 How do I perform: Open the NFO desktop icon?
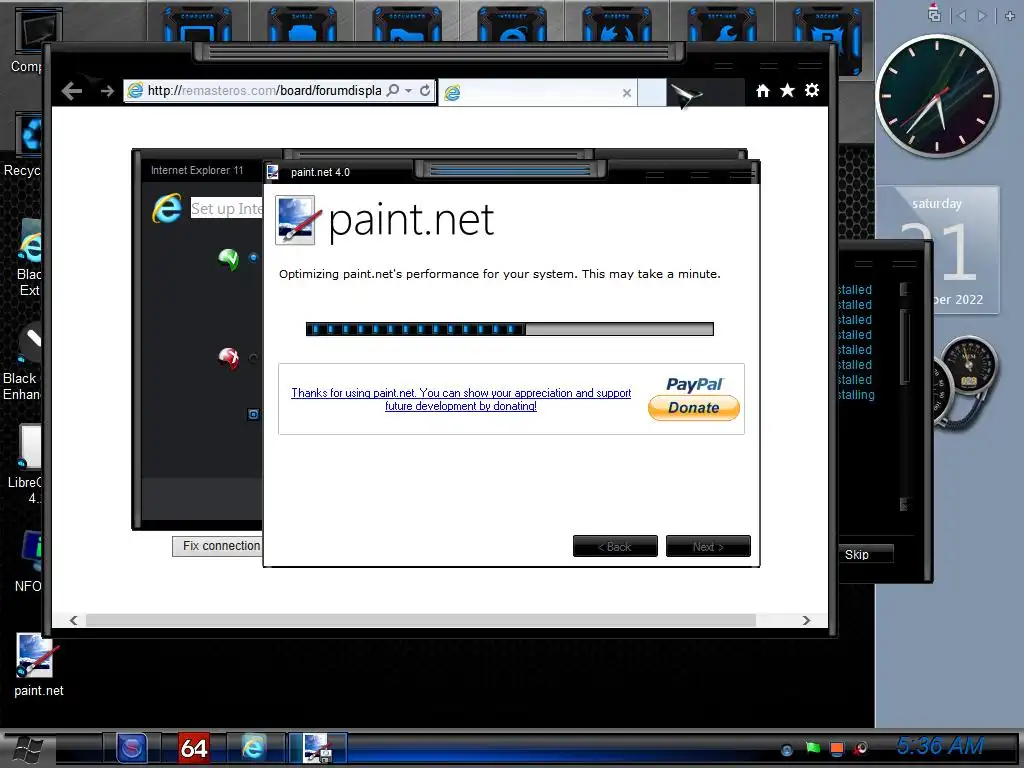click(29, 562)
